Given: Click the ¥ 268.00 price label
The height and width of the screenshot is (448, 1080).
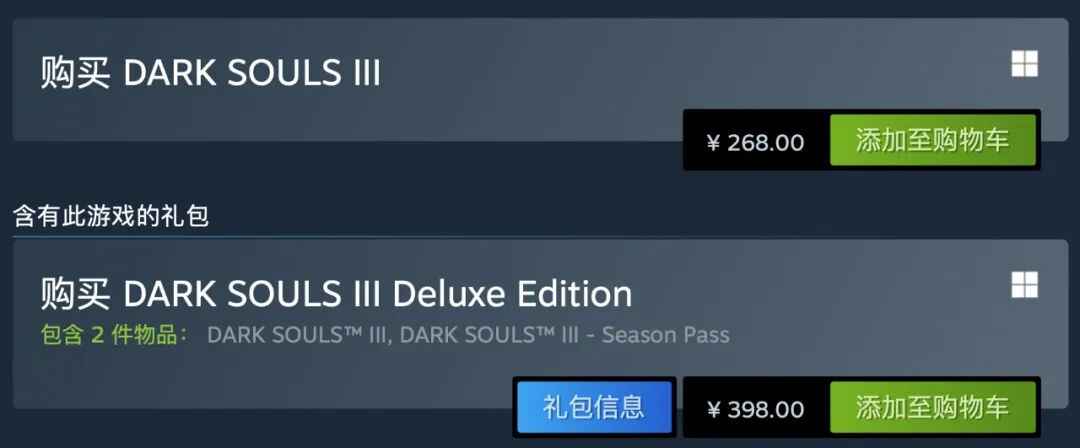Looking at the screenshot, I should pyautogui.click(x=756, y=143).
